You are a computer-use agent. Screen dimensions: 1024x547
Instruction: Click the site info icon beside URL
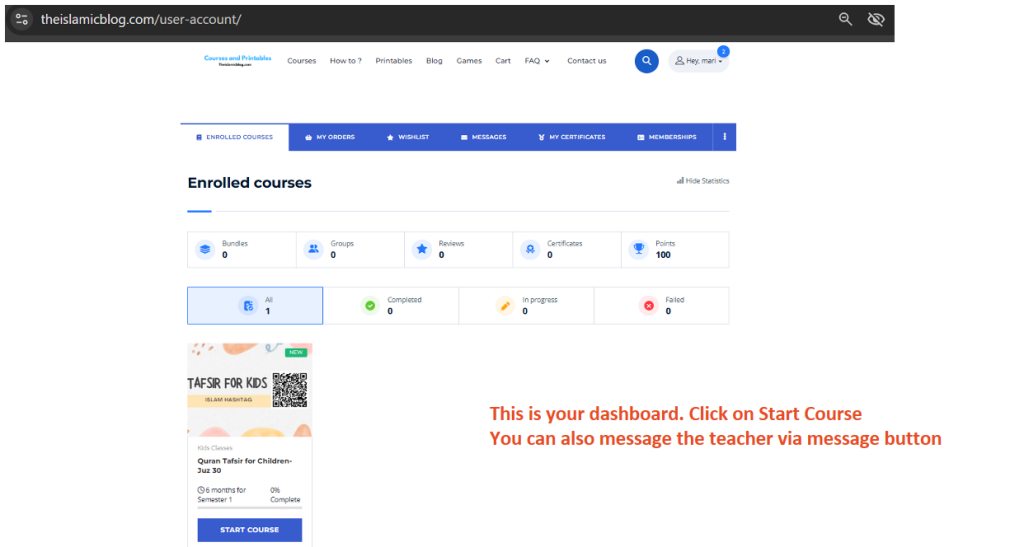tap(22, 19)
